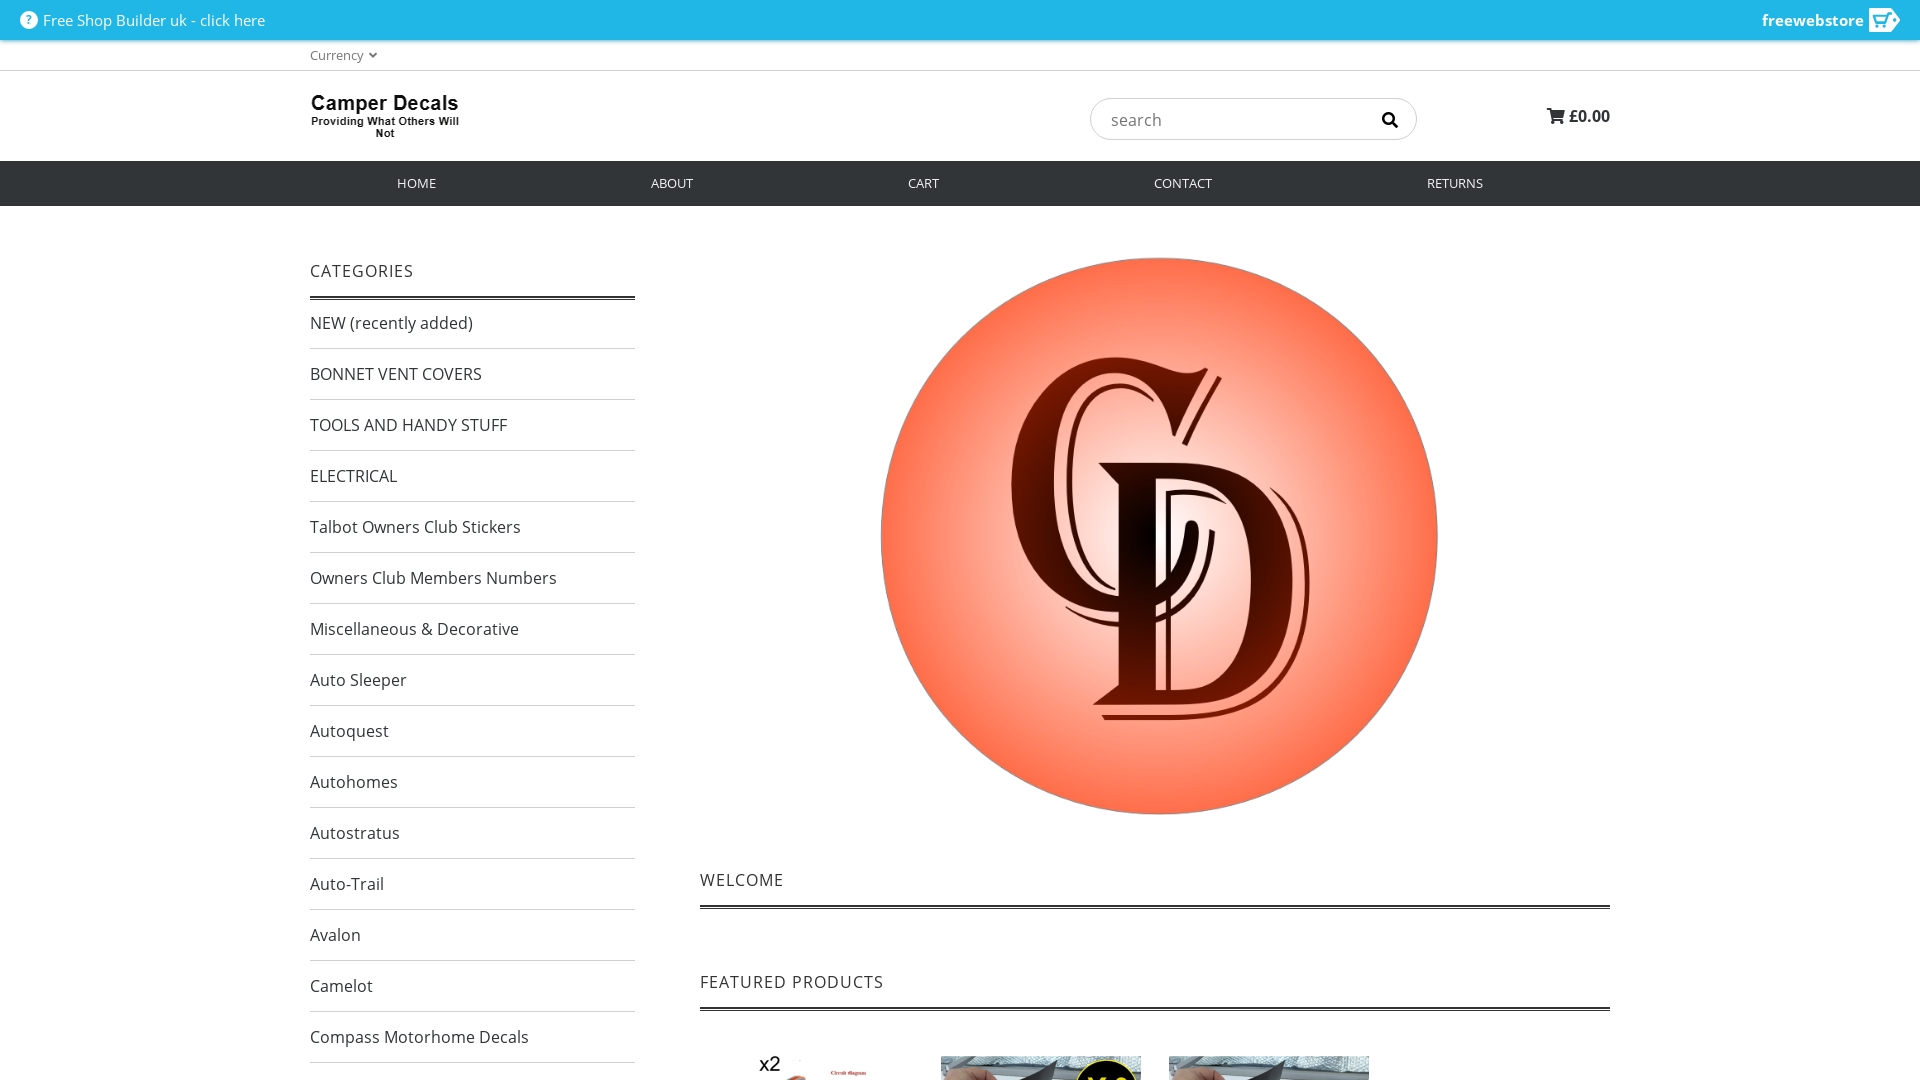Image resolution: width=1920 pixels, height=1080 pixels.
Task: Click the large CD circular logo
Action: tap(1158, 536)
